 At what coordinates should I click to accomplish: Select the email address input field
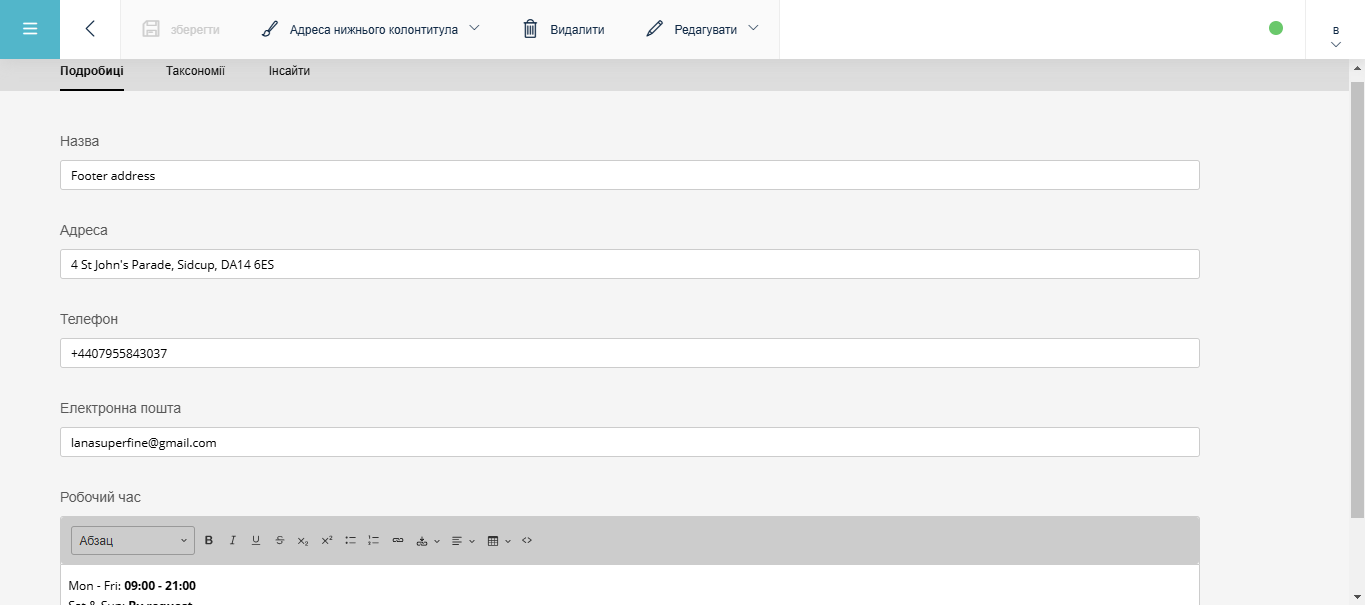tap(628, 442)
